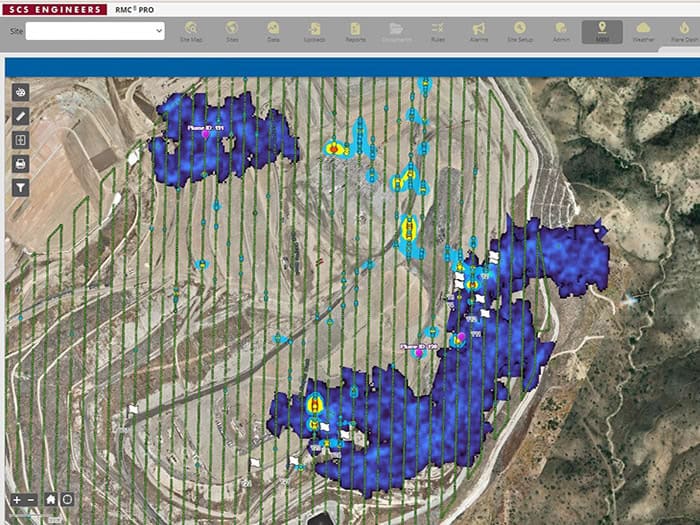700x525 pixels.
Task: Print the map with printer icon
Action: 21,164
